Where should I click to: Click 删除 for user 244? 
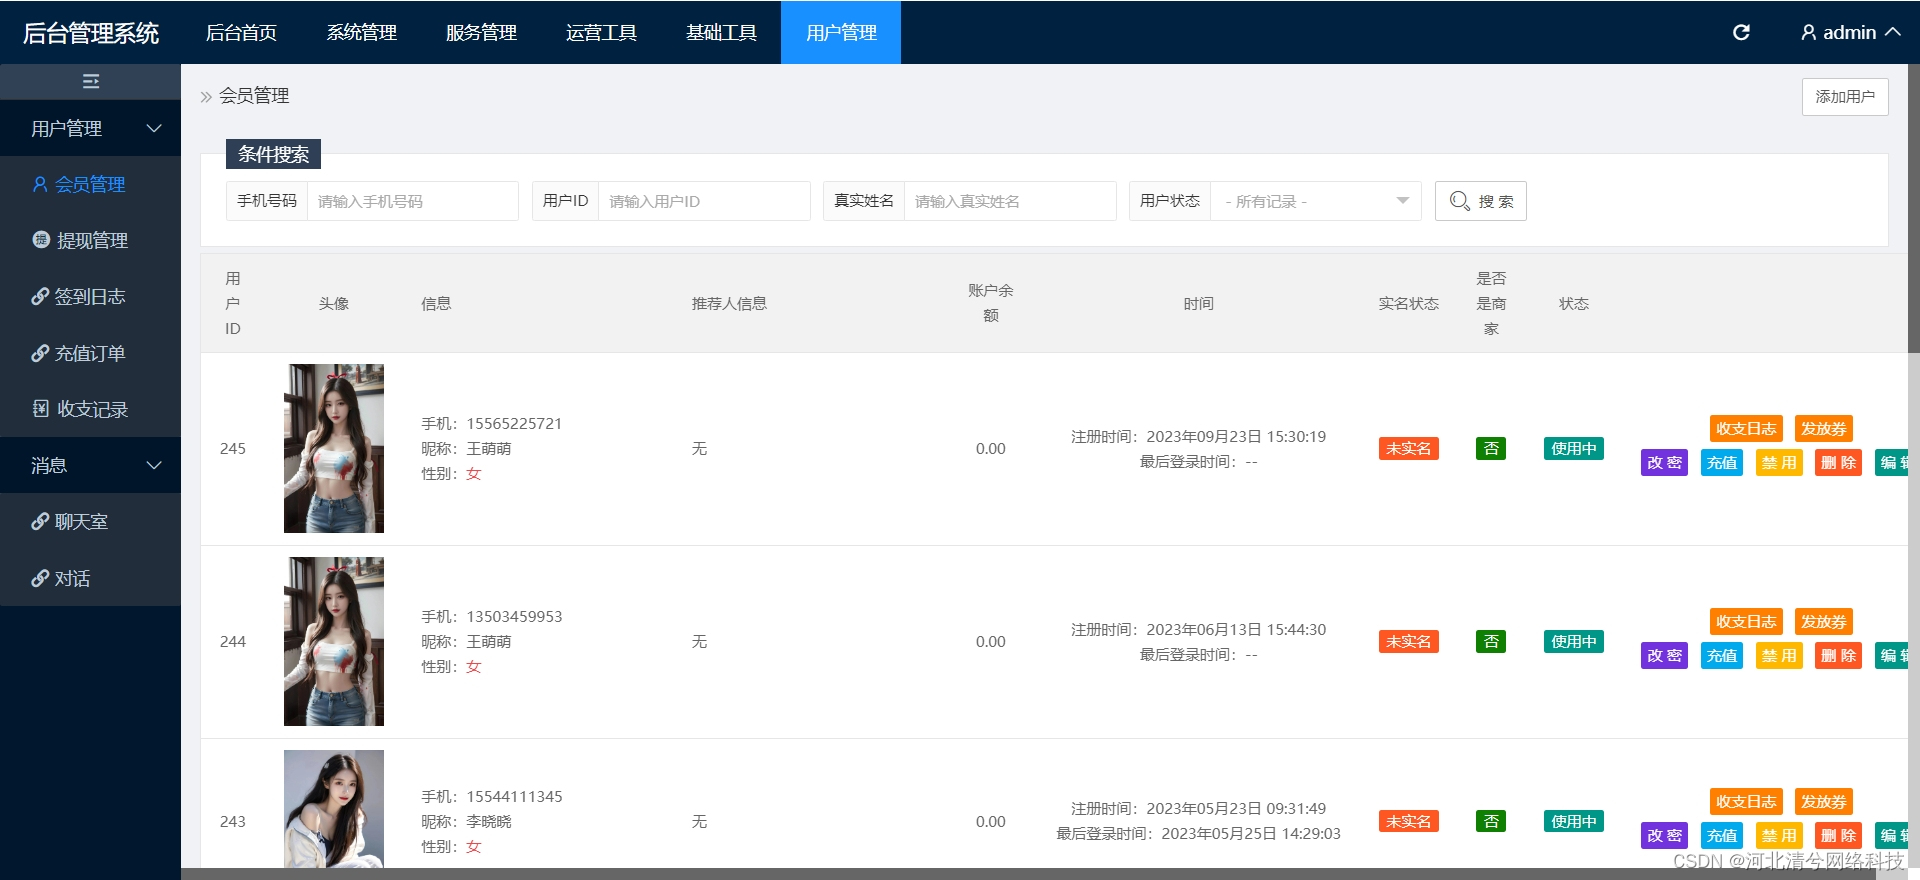[1838, 655]
